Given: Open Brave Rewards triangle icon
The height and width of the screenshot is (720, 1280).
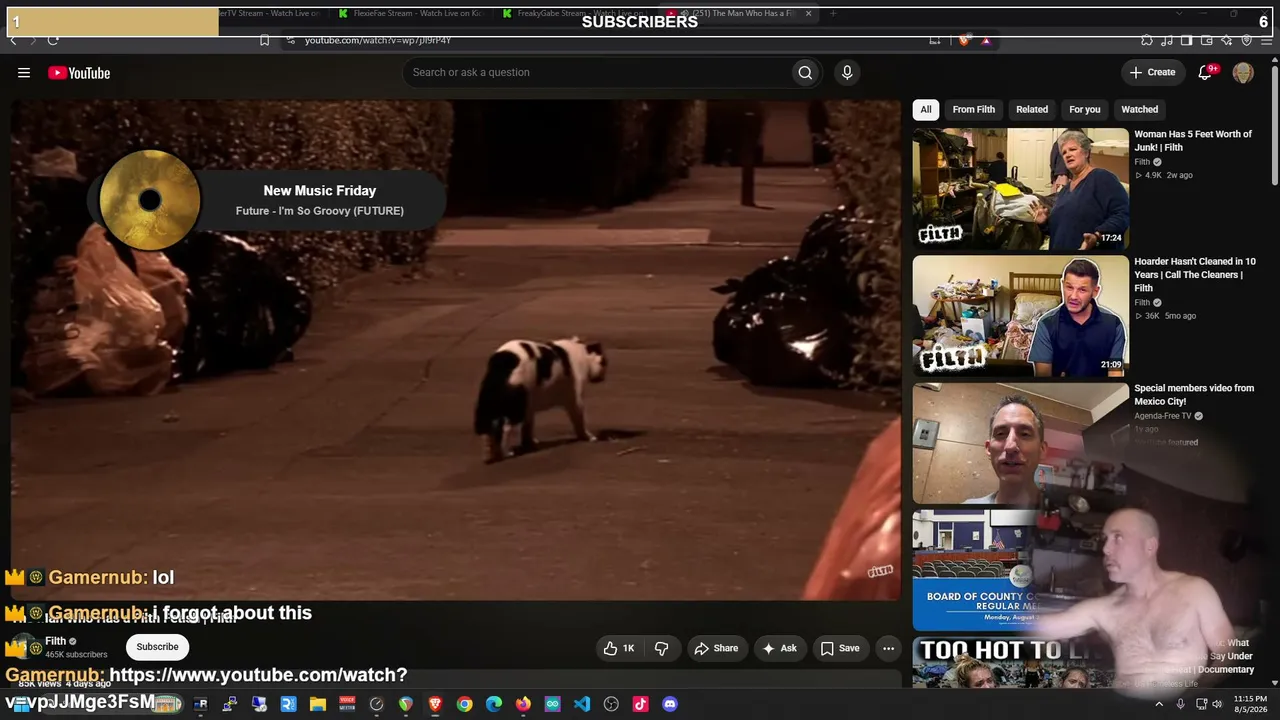Looking at the screenshot, I should click(986, 40).
